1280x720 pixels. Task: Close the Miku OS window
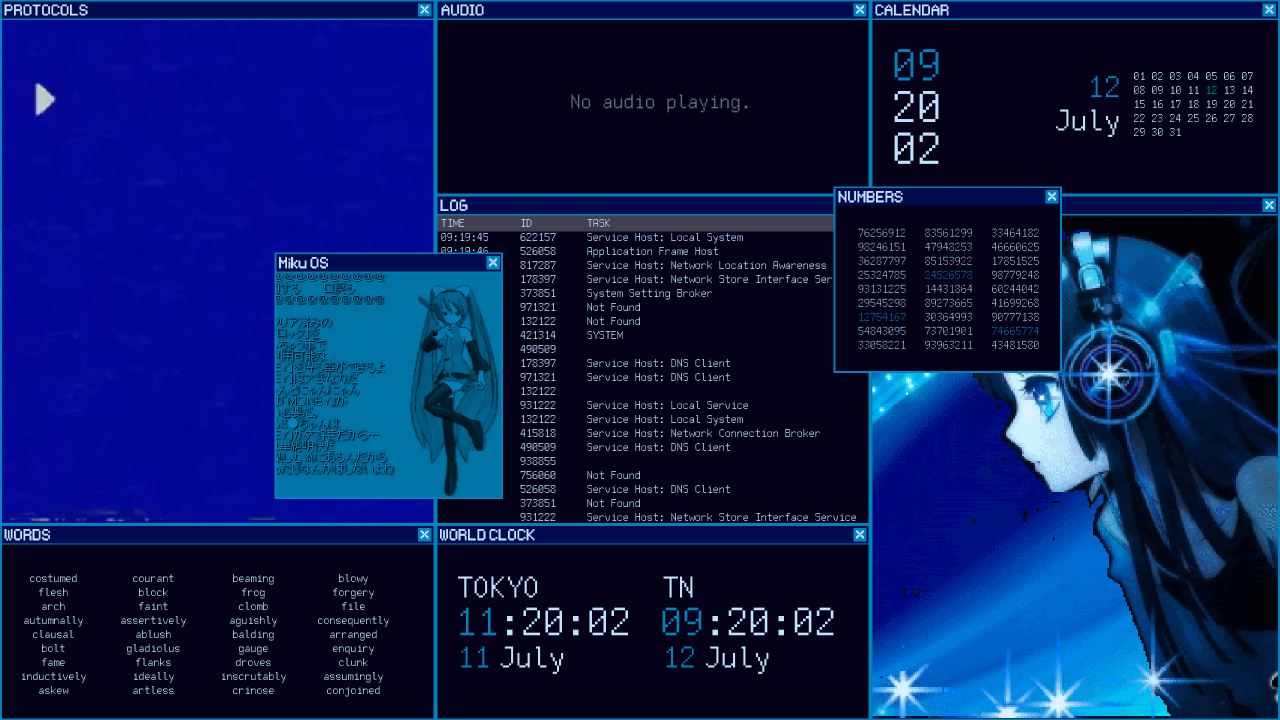[x=493, y=263]
